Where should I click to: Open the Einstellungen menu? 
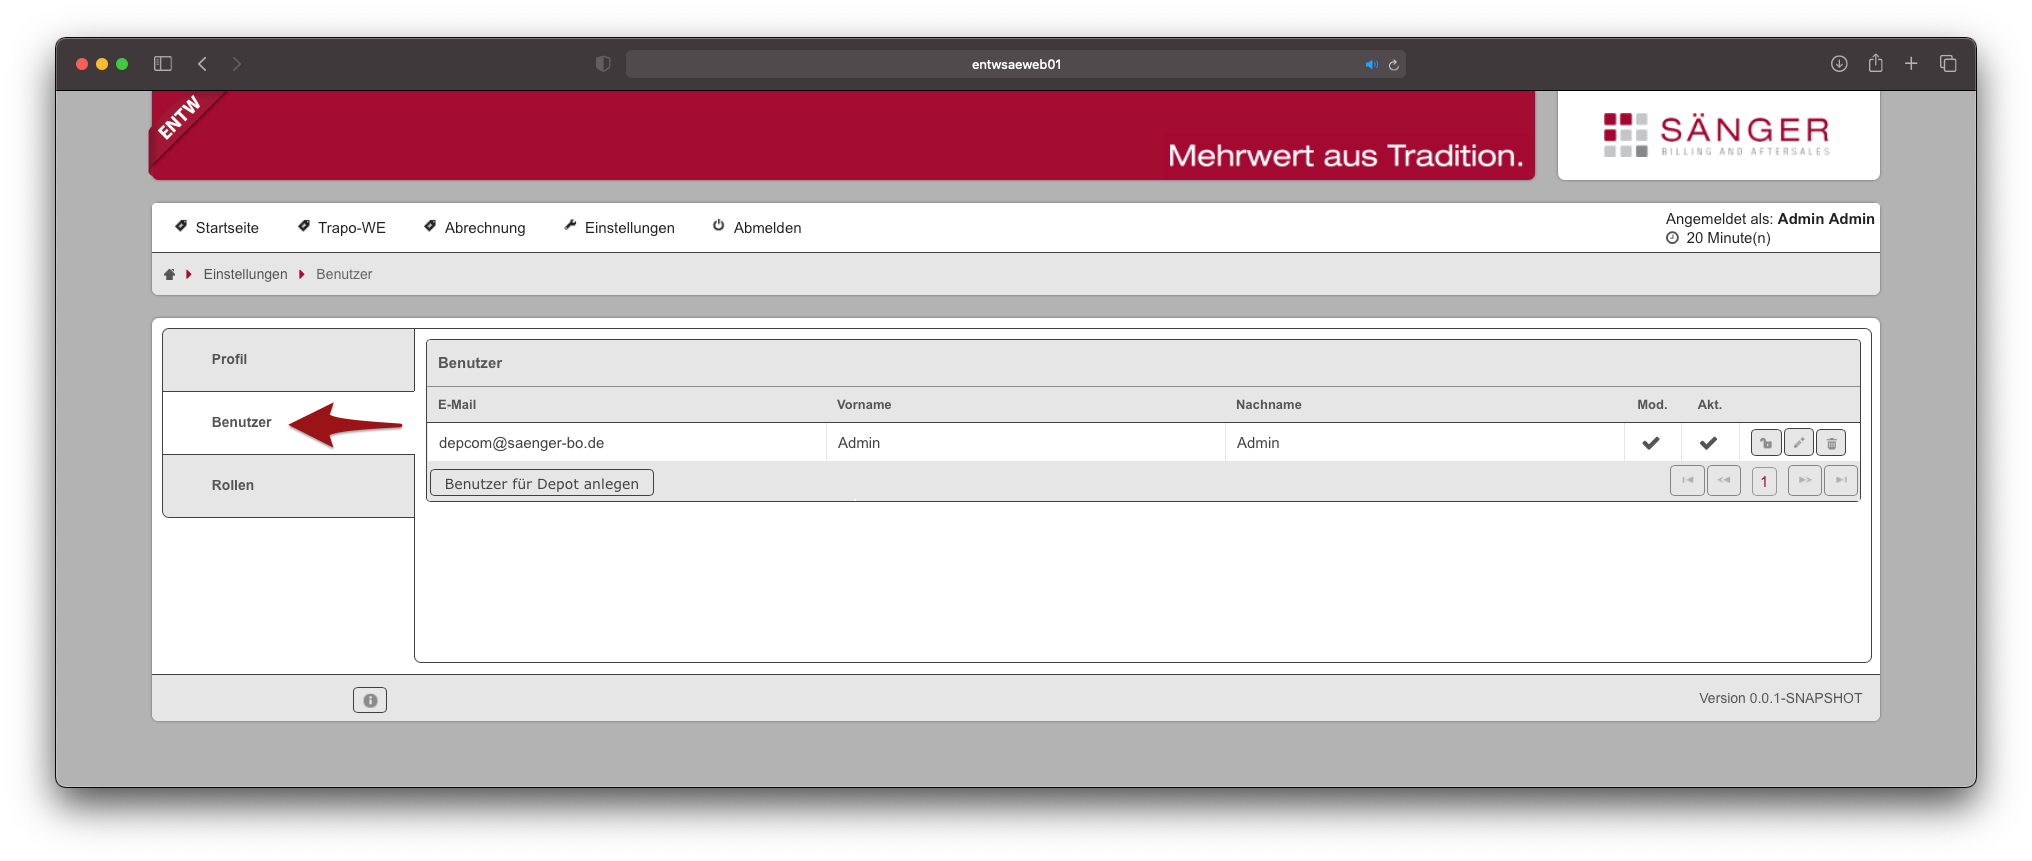(x=619, y=228)
